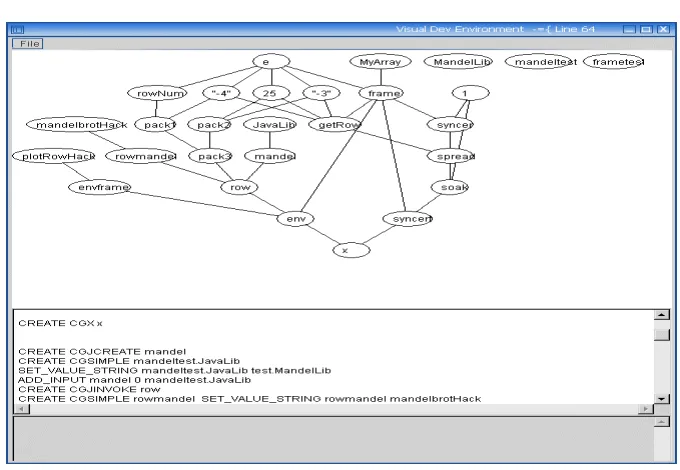Viewport: 680px width, 470px height.
Task: Select the node labeled 1
Action: coord(471,93)
